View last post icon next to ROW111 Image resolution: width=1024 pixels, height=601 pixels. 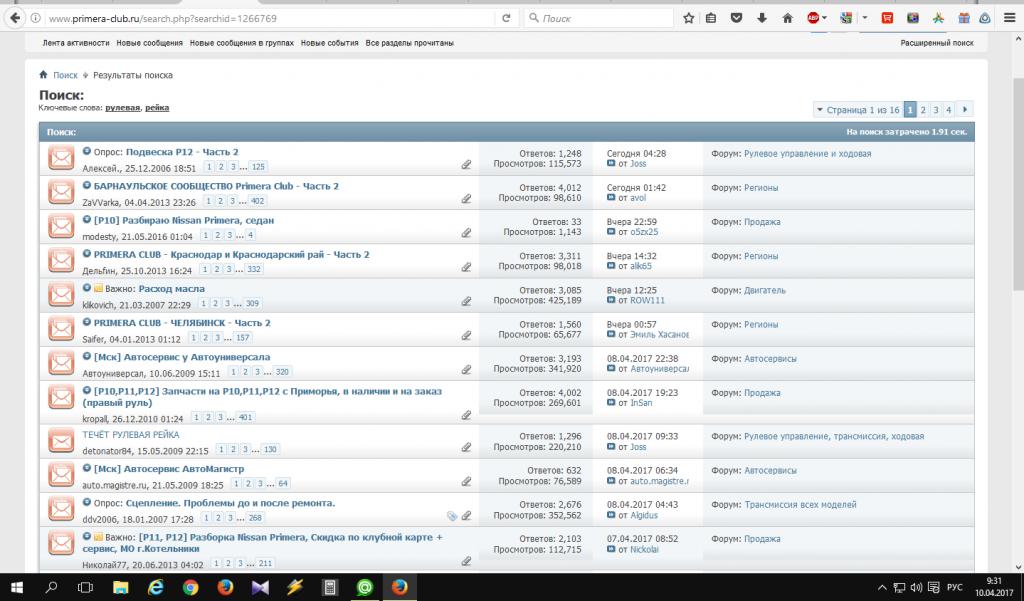point(611,300)
